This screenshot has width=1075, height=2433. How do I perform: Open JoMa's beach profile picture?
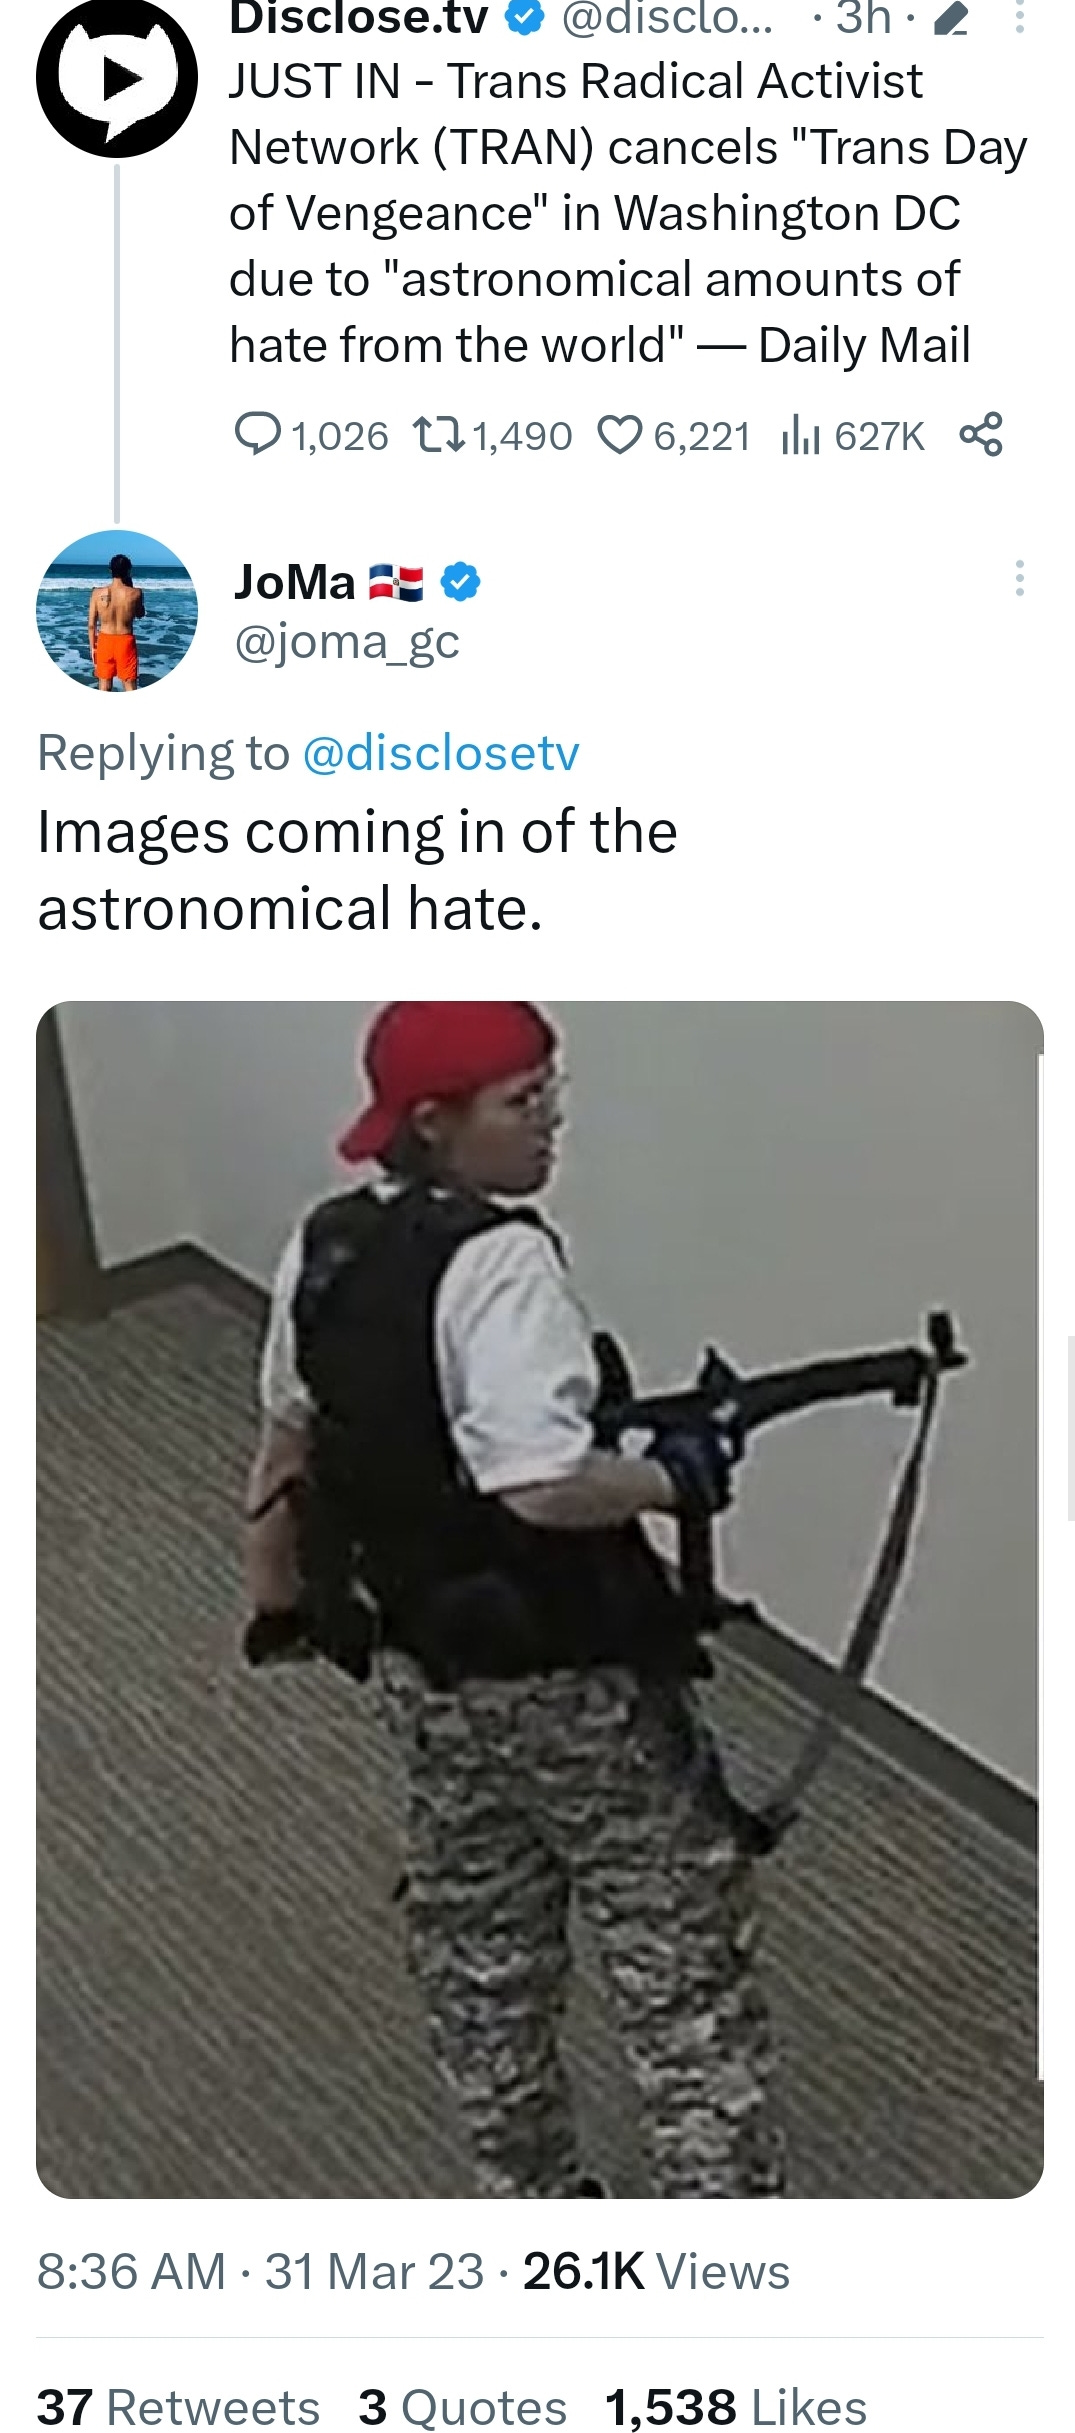[x=117, y=610]
